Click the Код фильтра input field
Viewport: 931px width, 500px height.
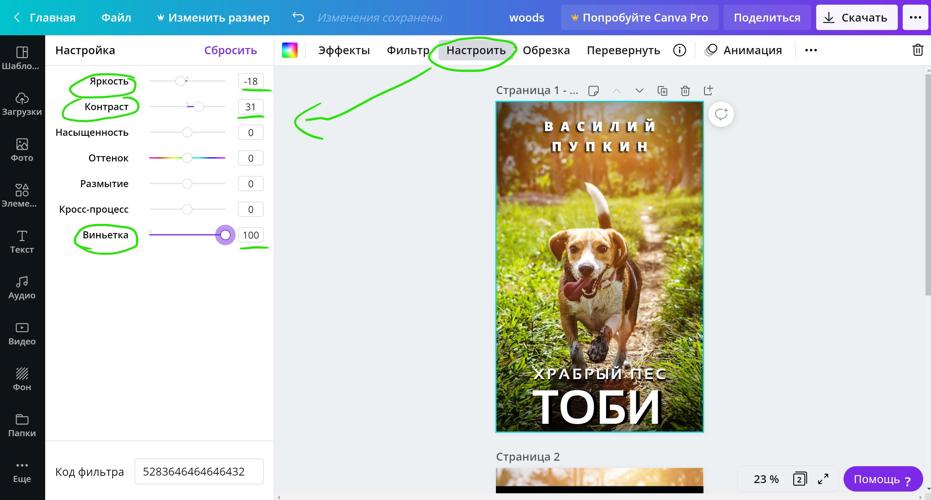199,471
